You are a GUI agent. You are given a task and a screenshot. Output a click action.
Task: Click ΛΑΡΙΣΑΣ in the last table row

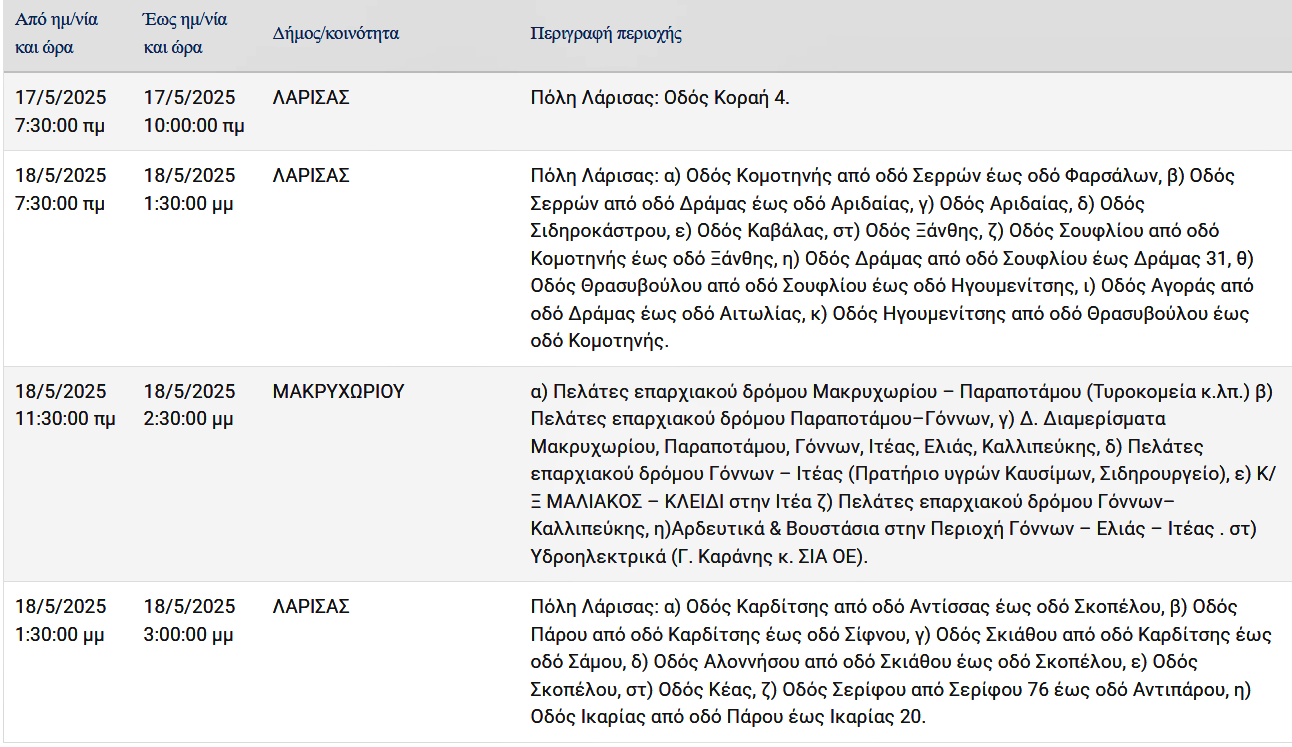click(311, 607)
